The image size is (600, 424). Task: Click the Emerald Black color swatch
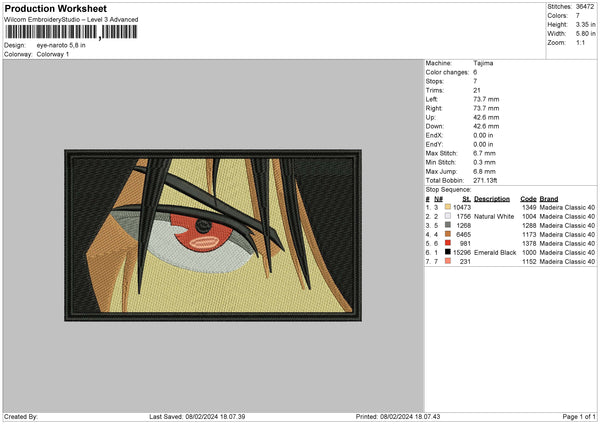click(x=448, y=252)
